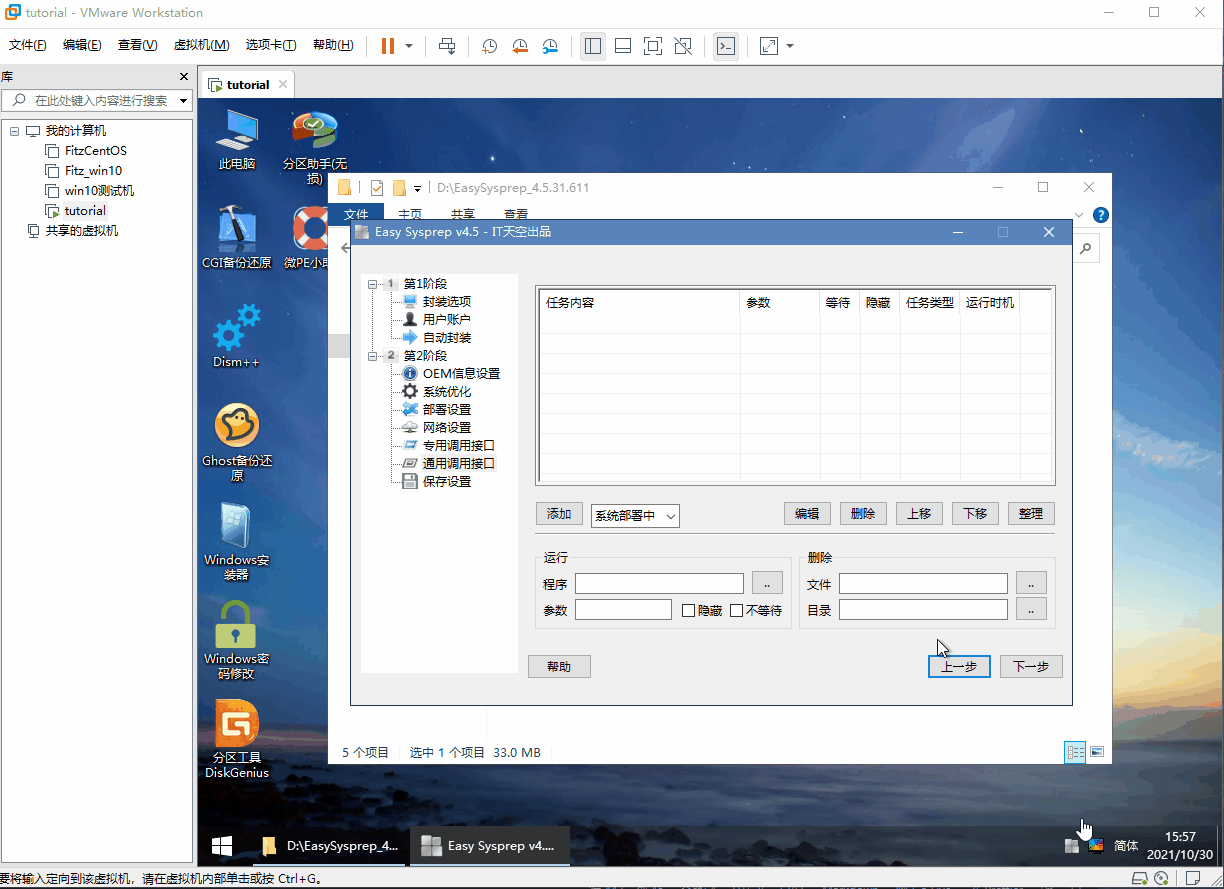This screenshot has width=1224, height=889.
Task: Select 系统优化 in the tree
Action: (446, 392)
